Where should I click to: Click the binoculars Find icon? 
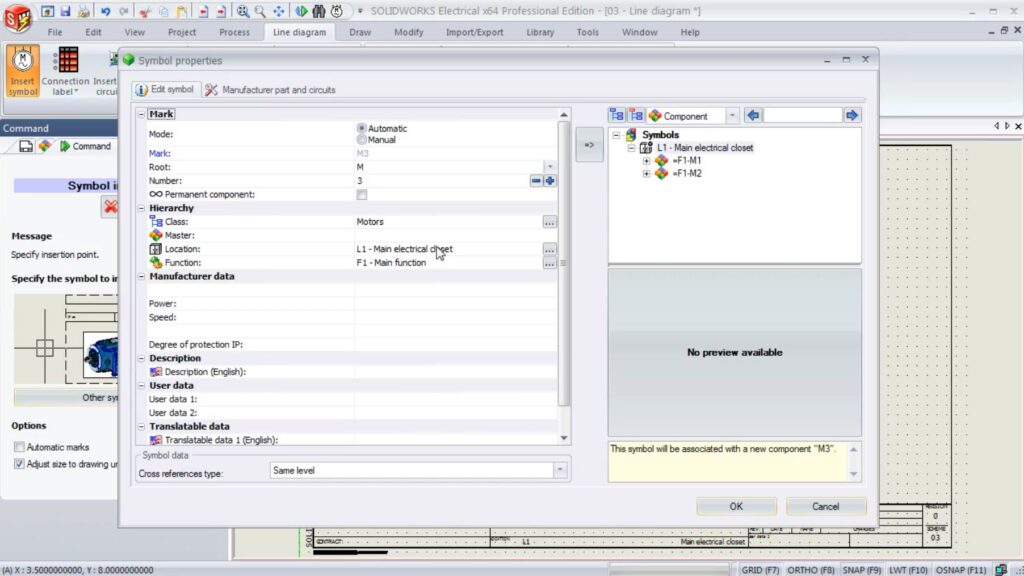[319, 11]
